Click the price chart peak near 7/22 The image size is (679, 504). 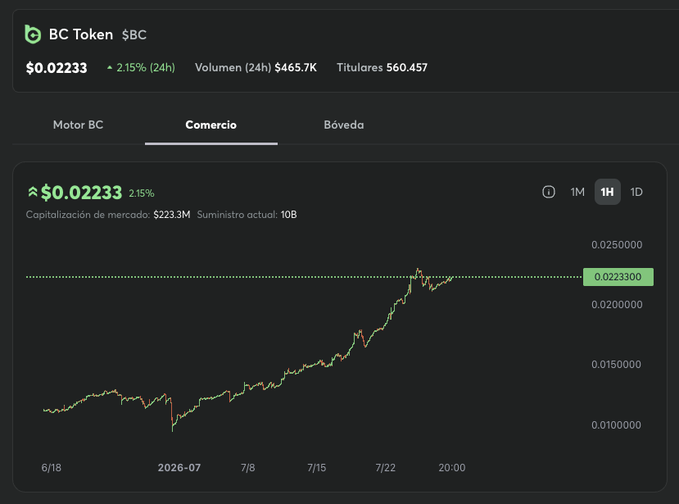pos(418,270)
